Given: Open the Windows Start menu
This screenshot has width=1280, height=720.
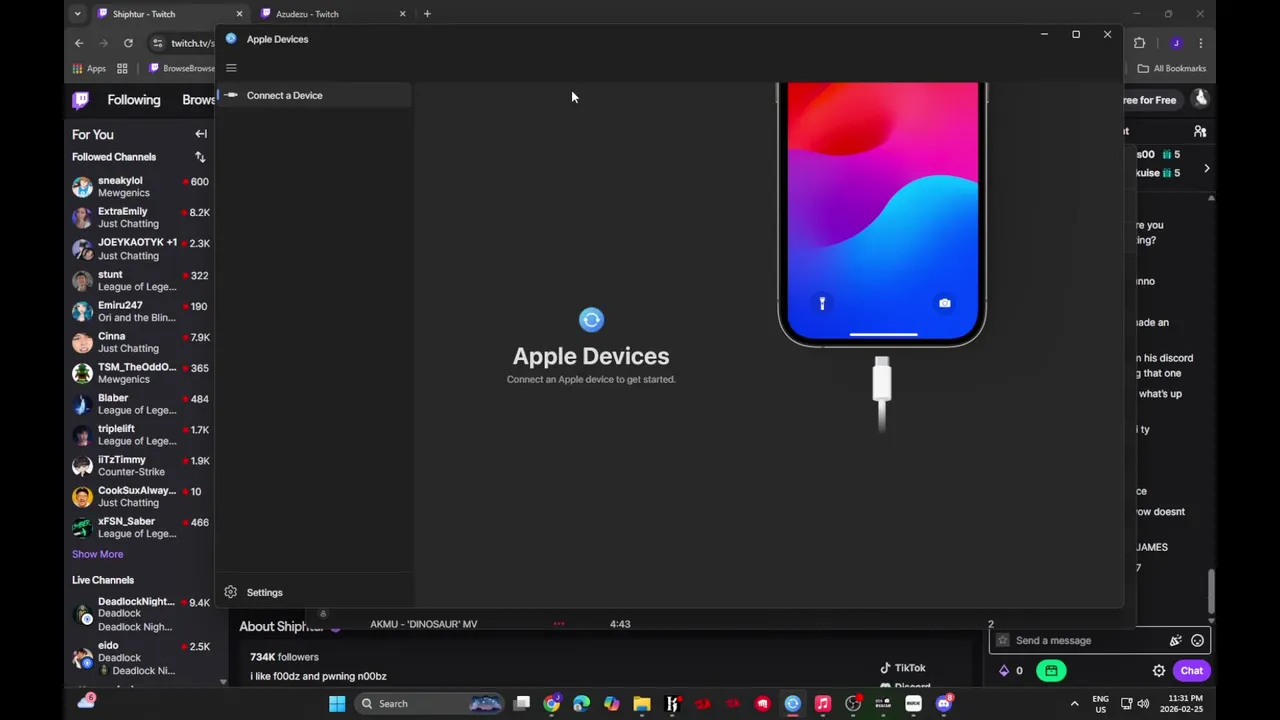Looking at the screenshot, I should coord(337,703).
